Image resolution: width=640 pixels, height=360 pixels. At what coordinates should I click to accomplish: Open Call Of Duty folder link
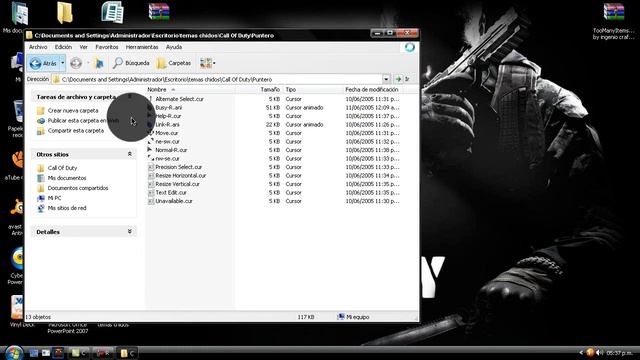[62, 168]
